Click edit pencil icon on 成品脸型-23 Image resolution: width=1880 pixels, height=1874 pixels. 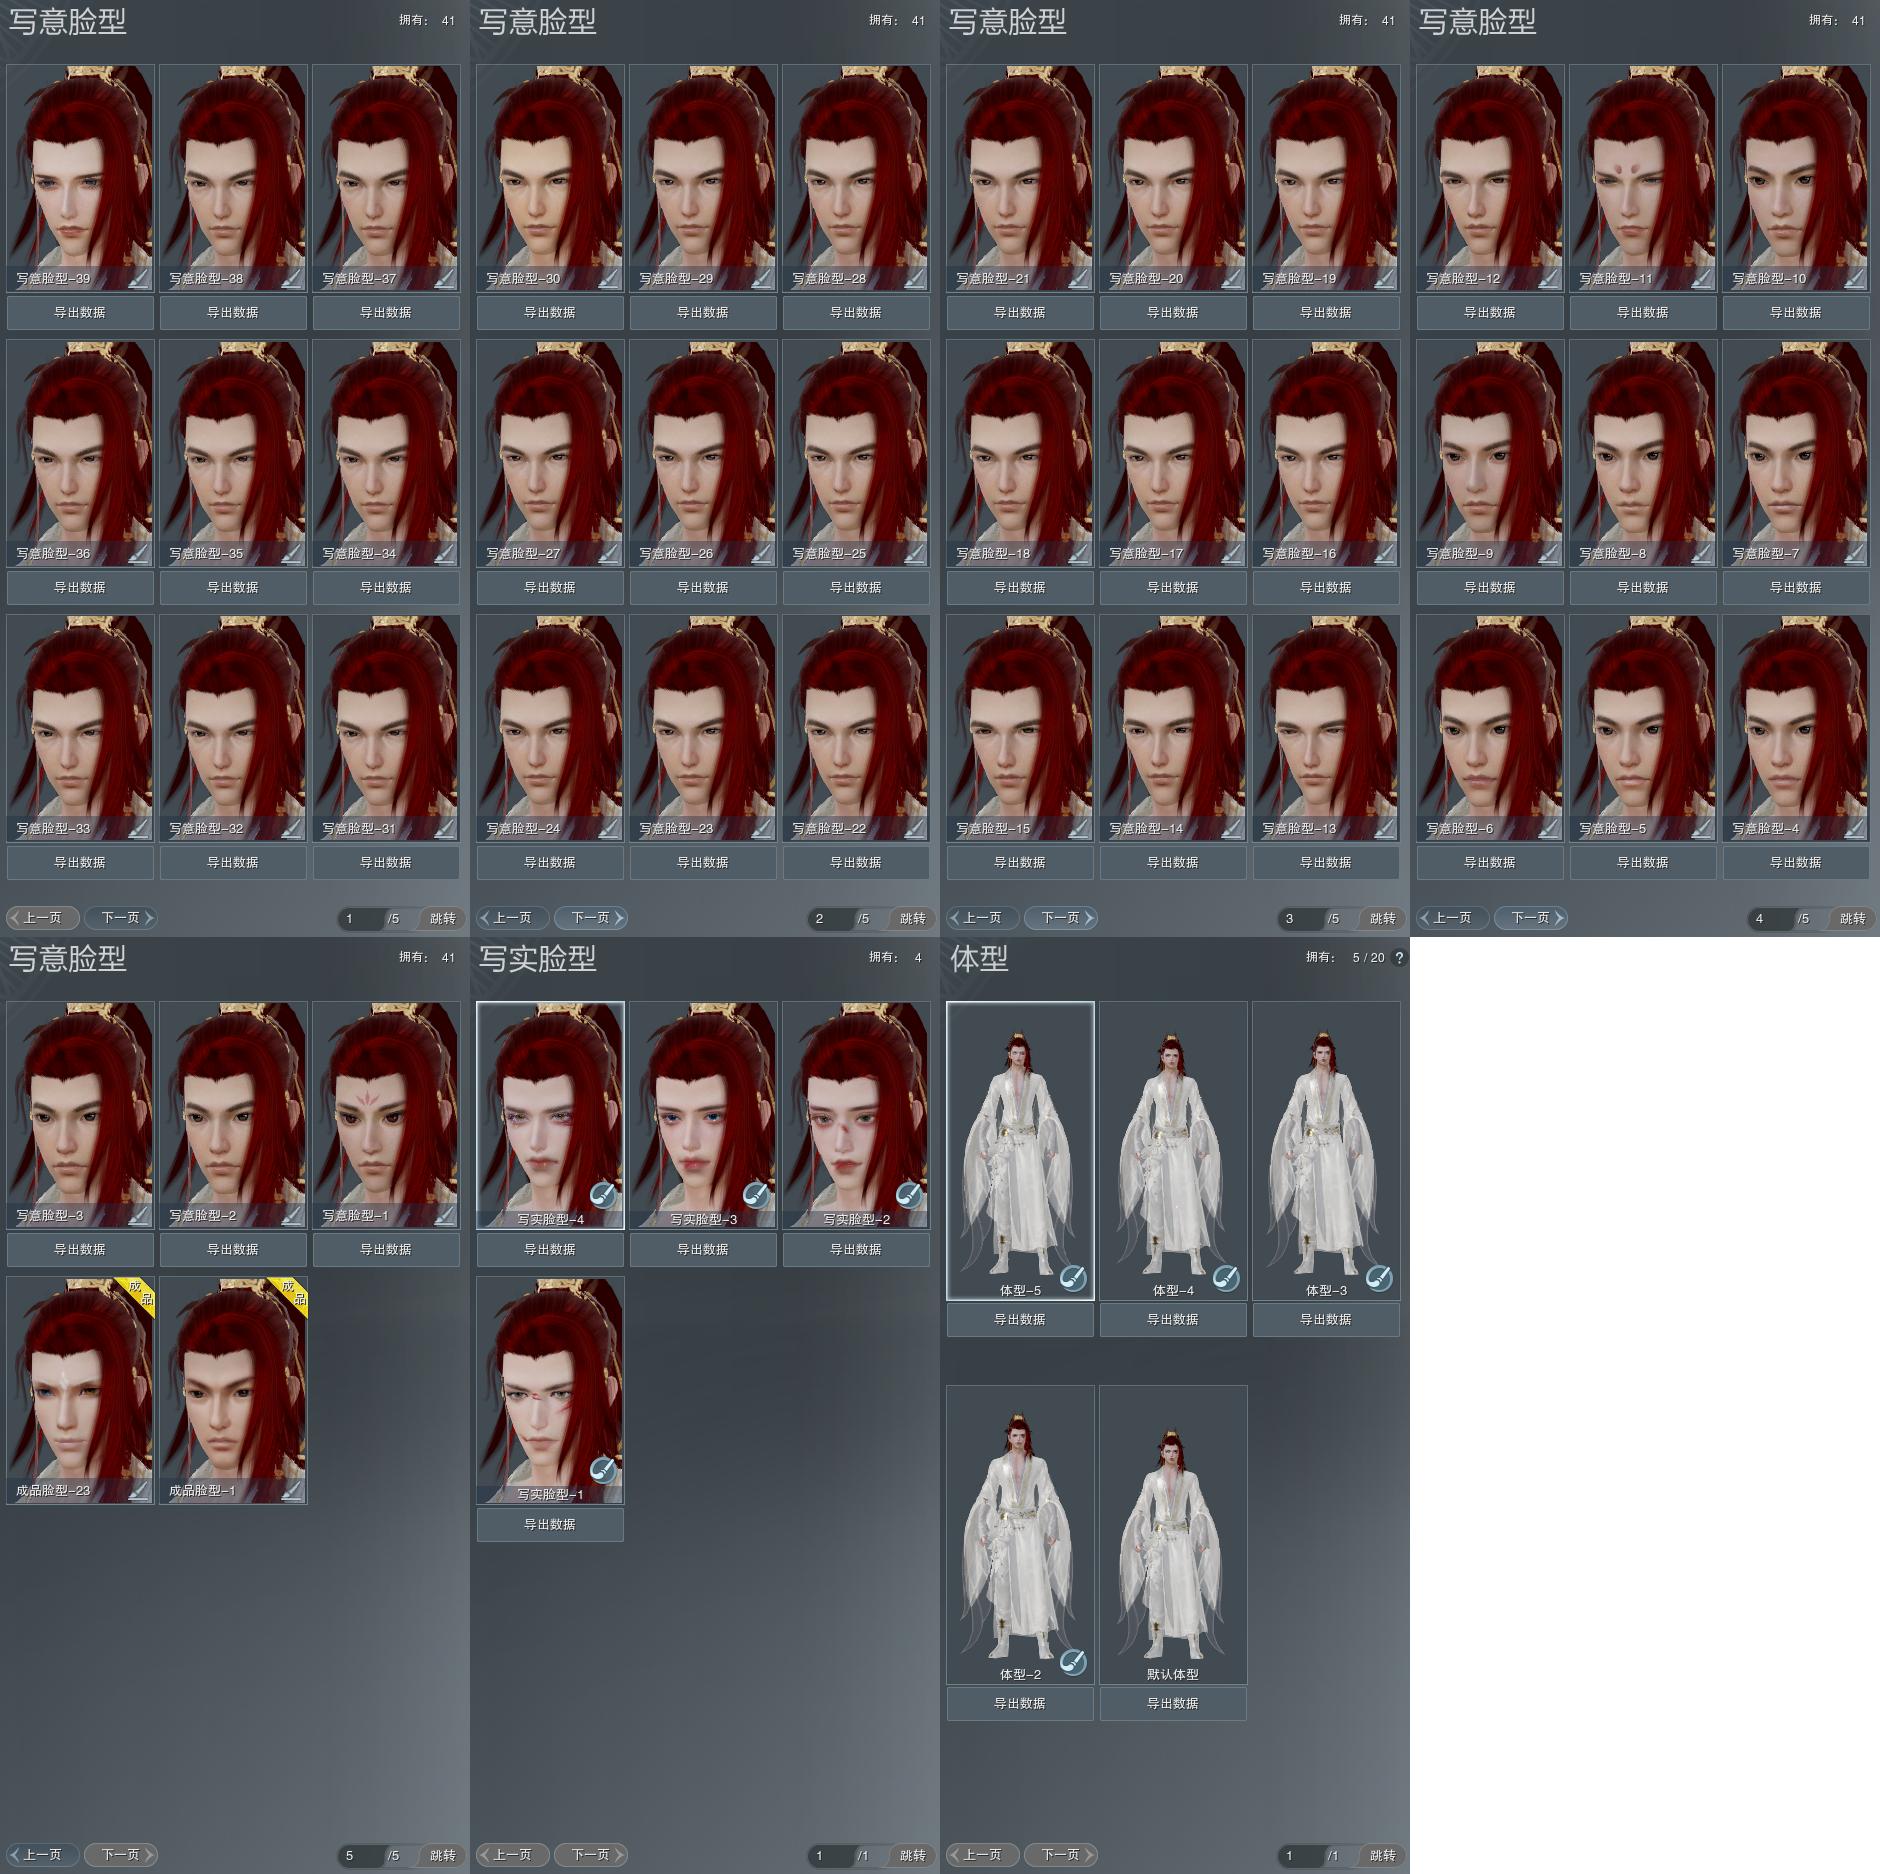139,1490
